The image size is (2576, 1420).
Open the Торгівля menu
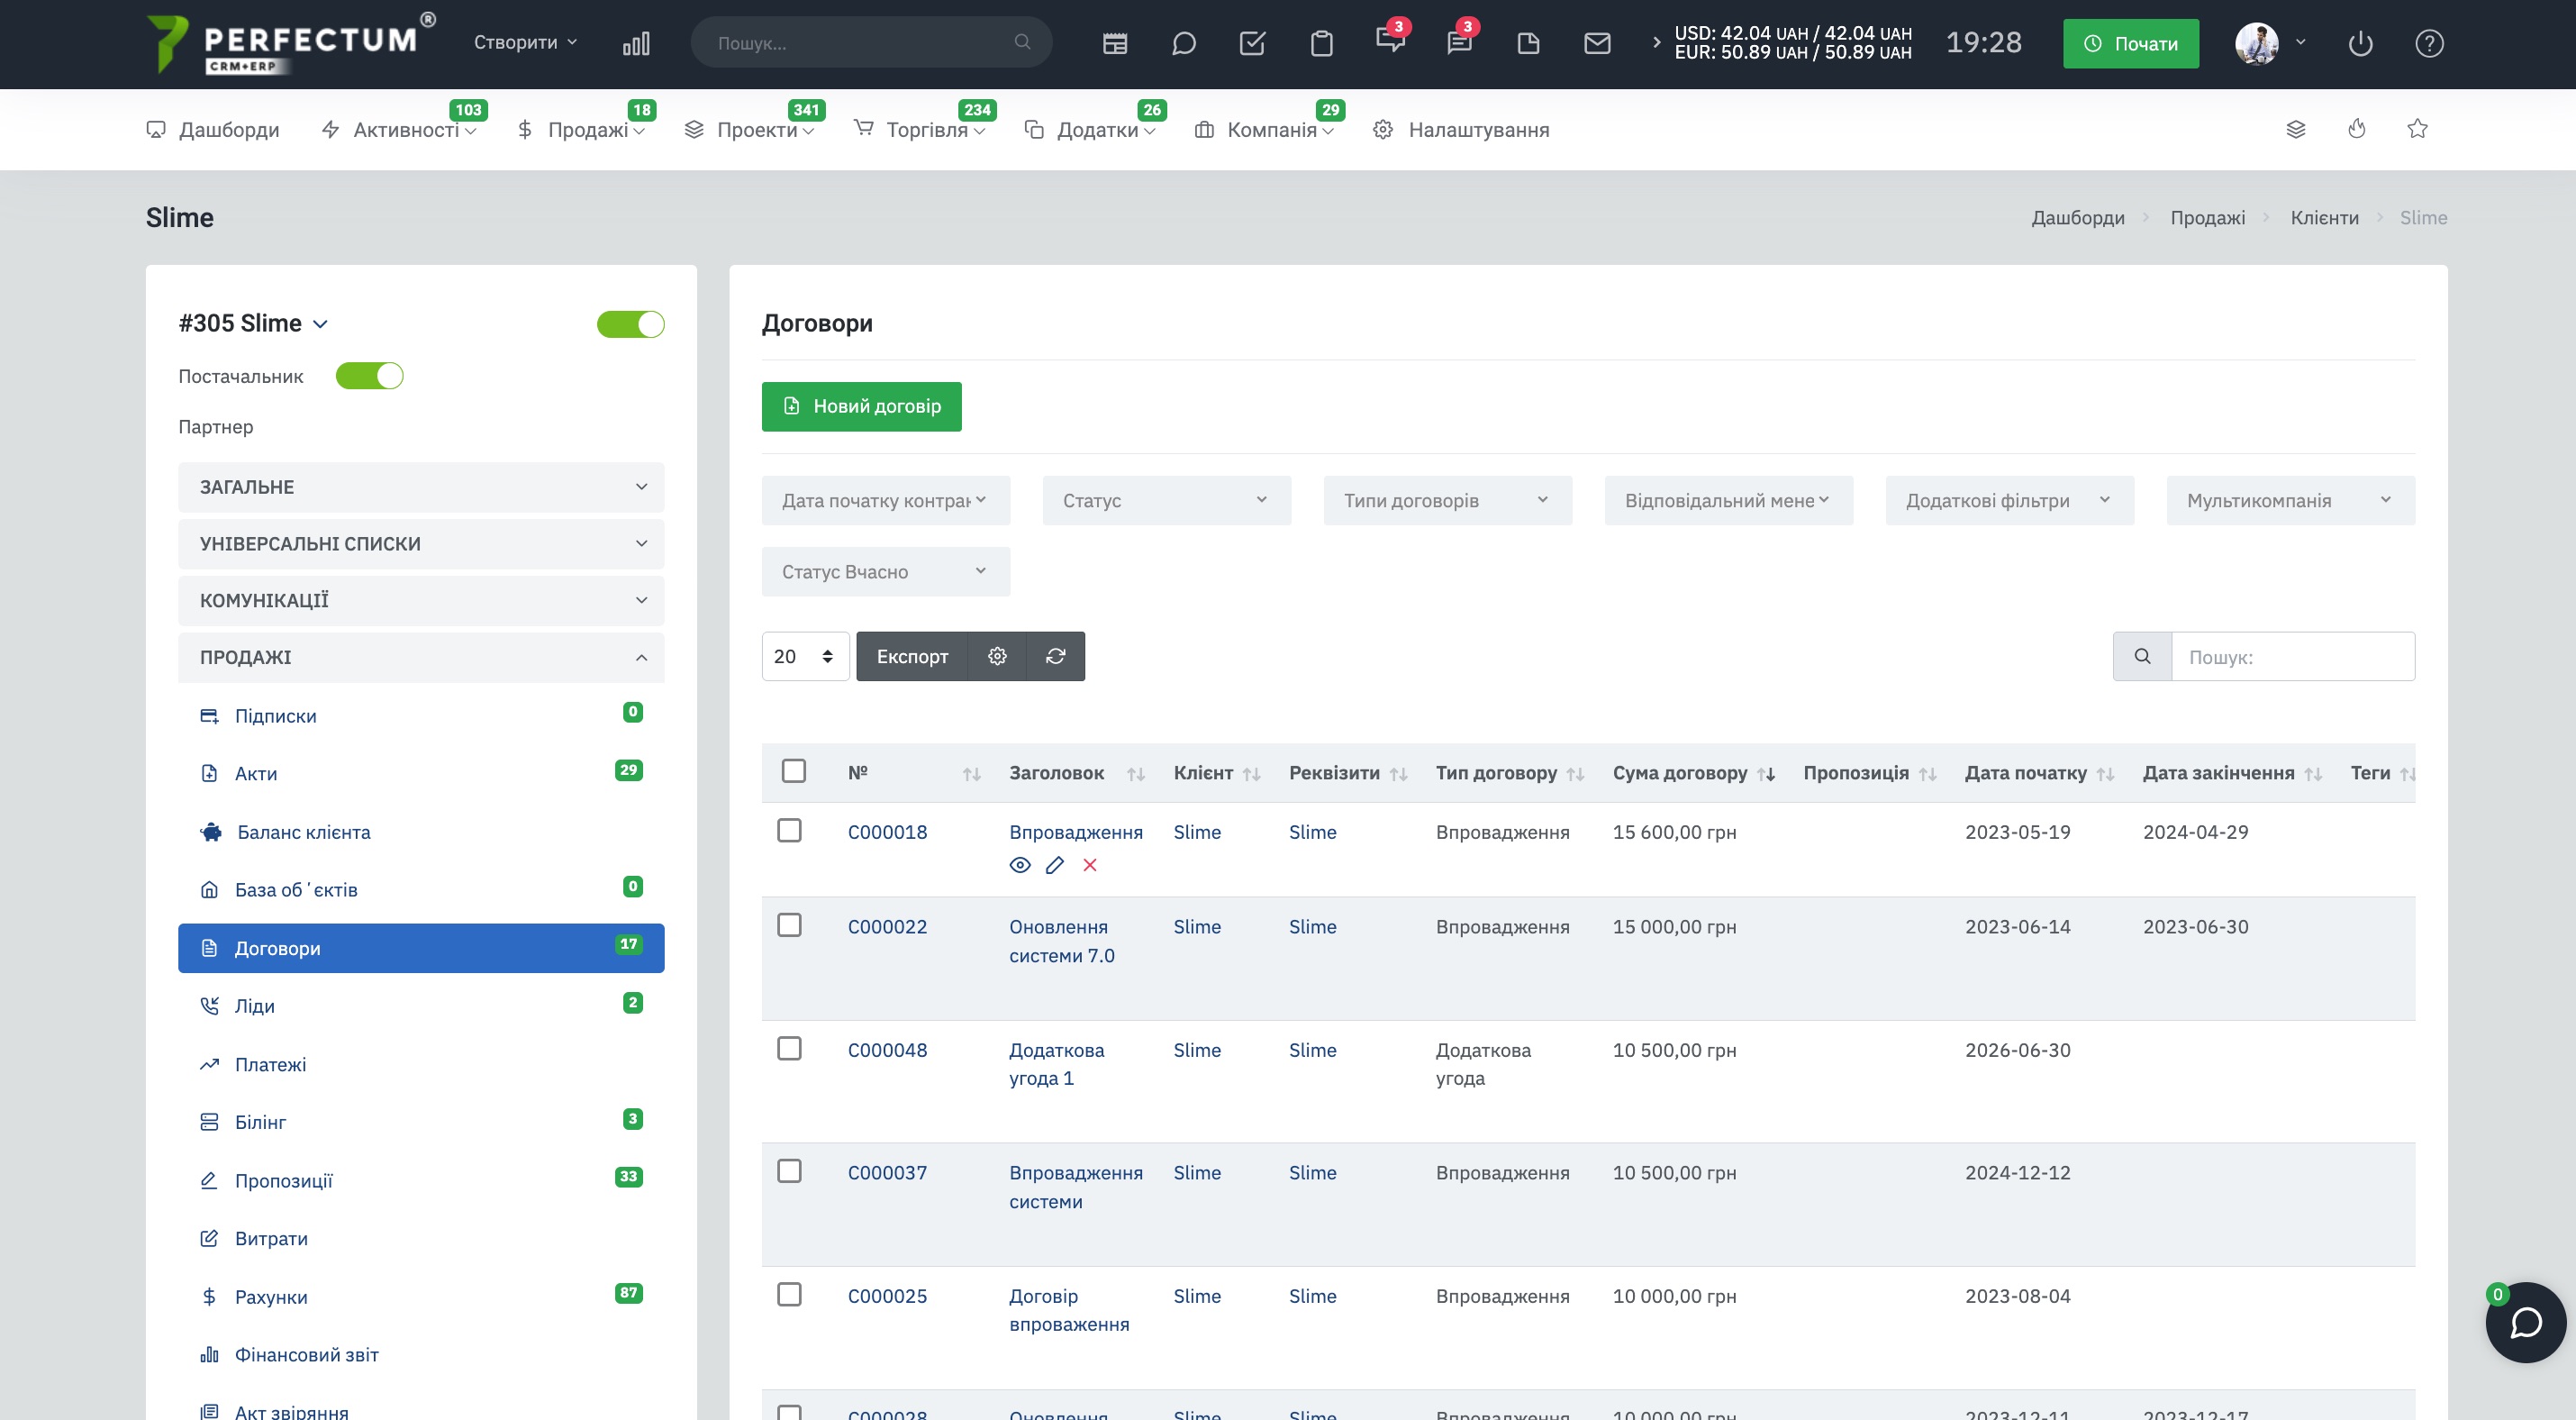920,130
